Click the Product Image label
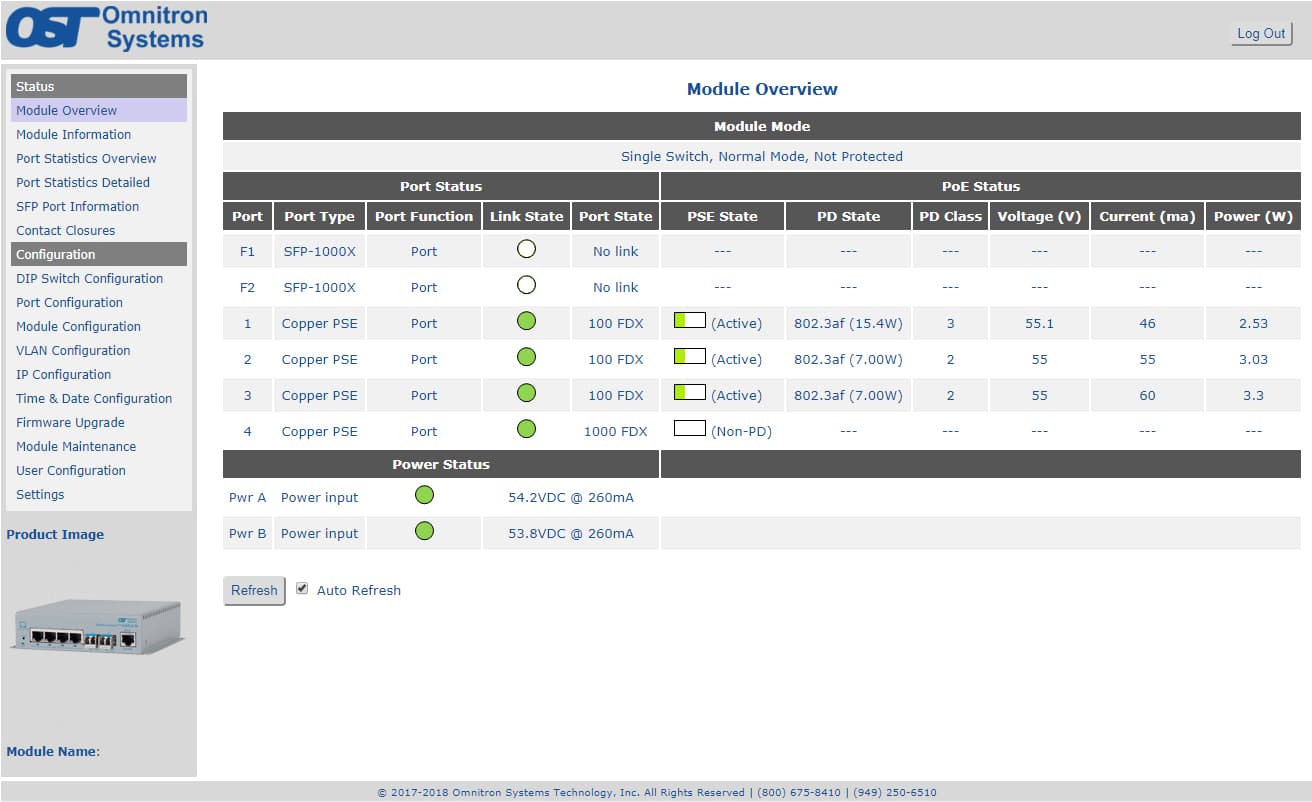Image resolution: width=1312 pixels, height=802 pixels. coord(55,534)
